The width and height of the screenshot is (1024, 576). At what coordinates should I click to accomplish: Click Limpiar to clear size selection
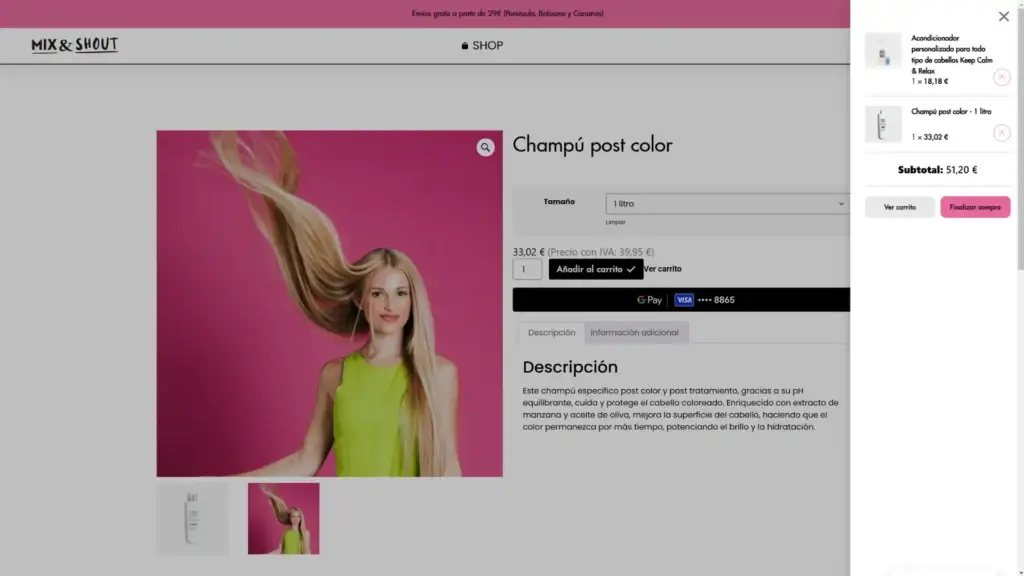(x=615, y=222)
